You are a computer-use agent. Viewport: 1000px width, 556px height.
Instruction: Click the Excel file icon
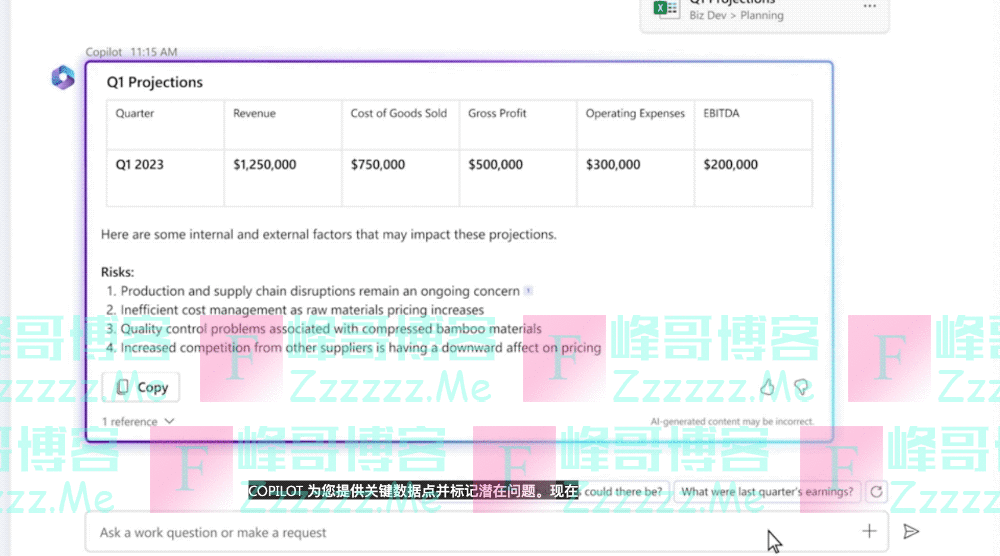663,8
